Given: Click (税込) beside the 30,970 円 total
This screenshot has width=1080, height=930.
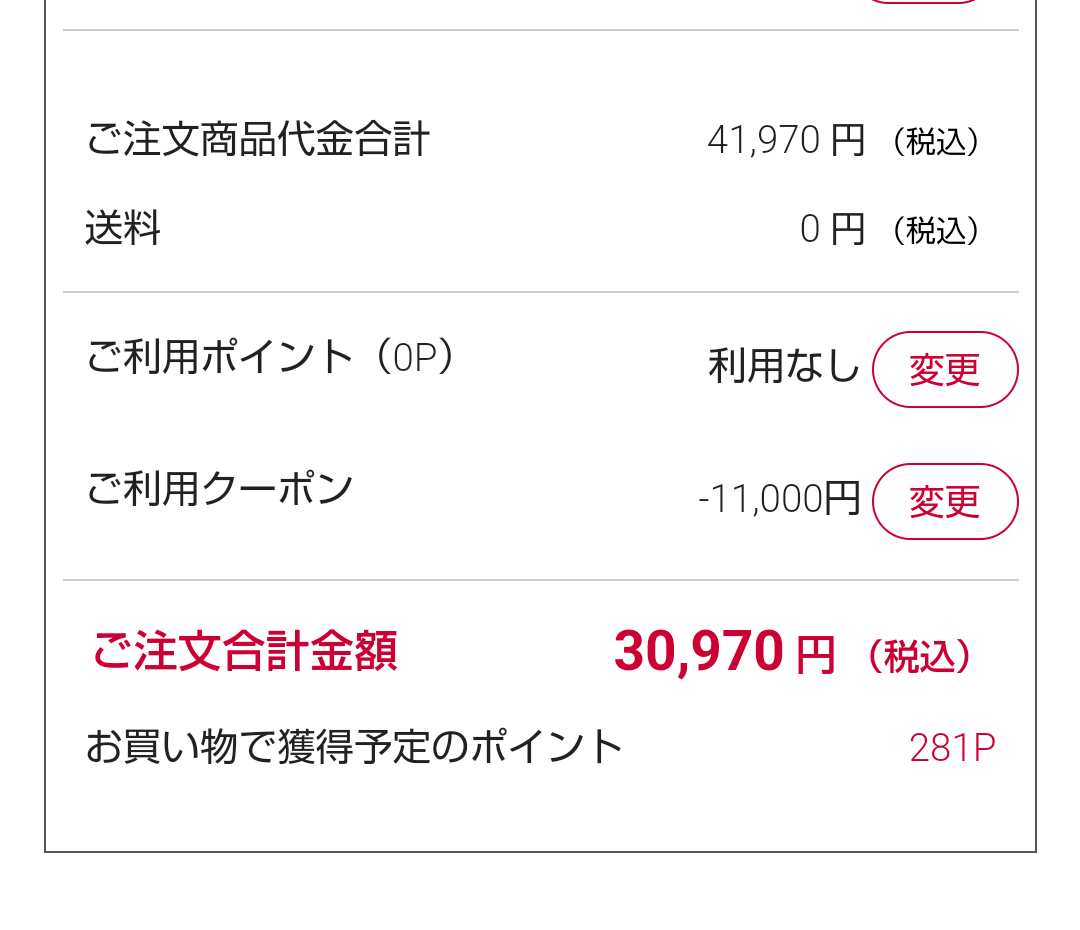Looking at the screenshot, I should pos(919,657).
